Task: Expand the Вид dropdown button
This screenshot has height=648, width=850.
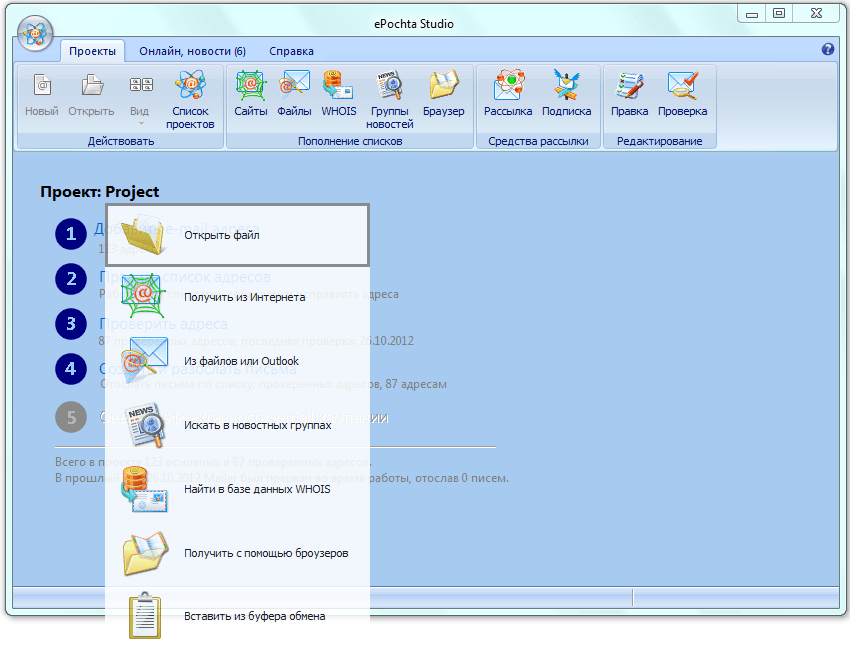Action: (x=139, y=99)
